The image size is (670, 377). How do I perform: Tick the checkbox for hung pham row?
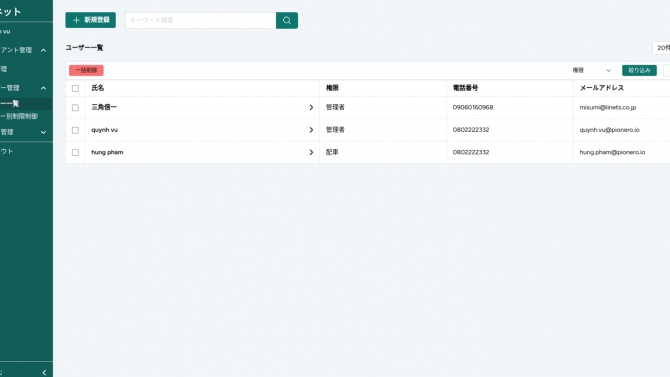75,152
